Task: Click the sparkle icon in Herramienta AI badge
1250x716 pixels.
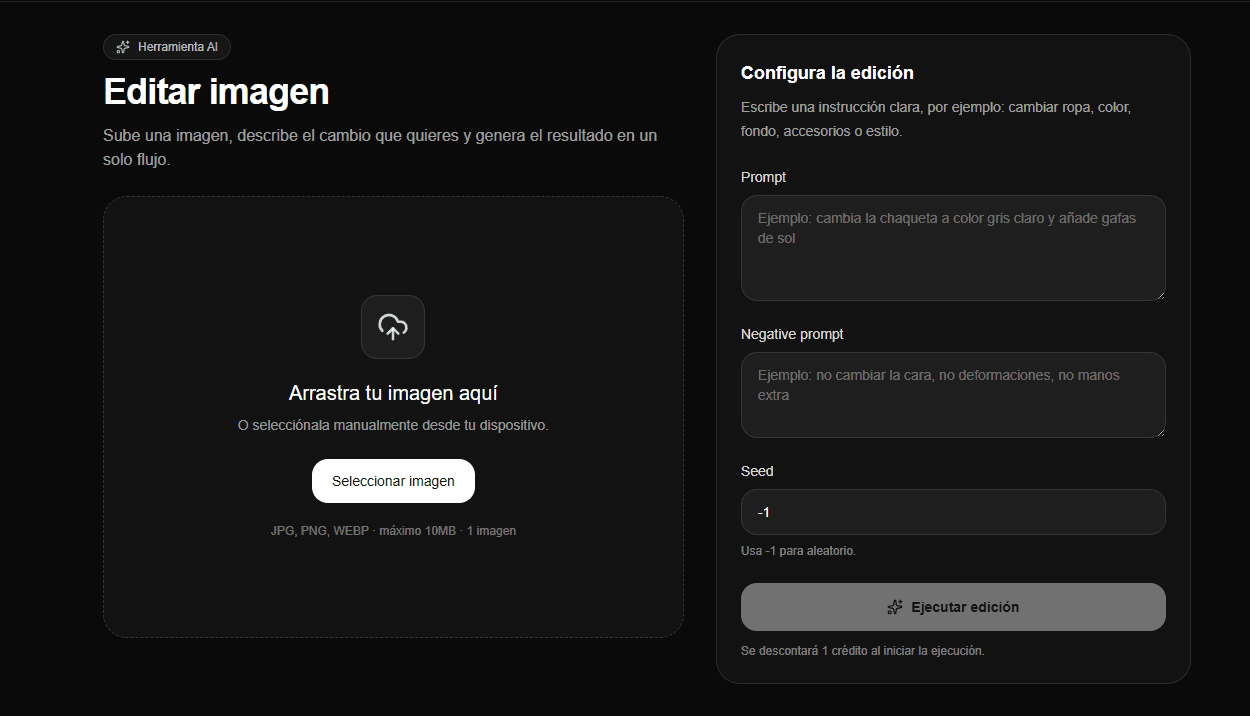Action: [x=123, y=47]
